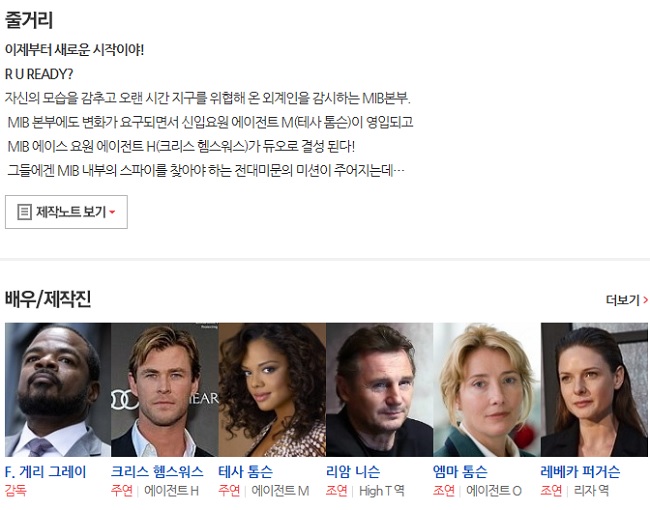Click the document icon beside 제작노트 보기

pos(24,212)
